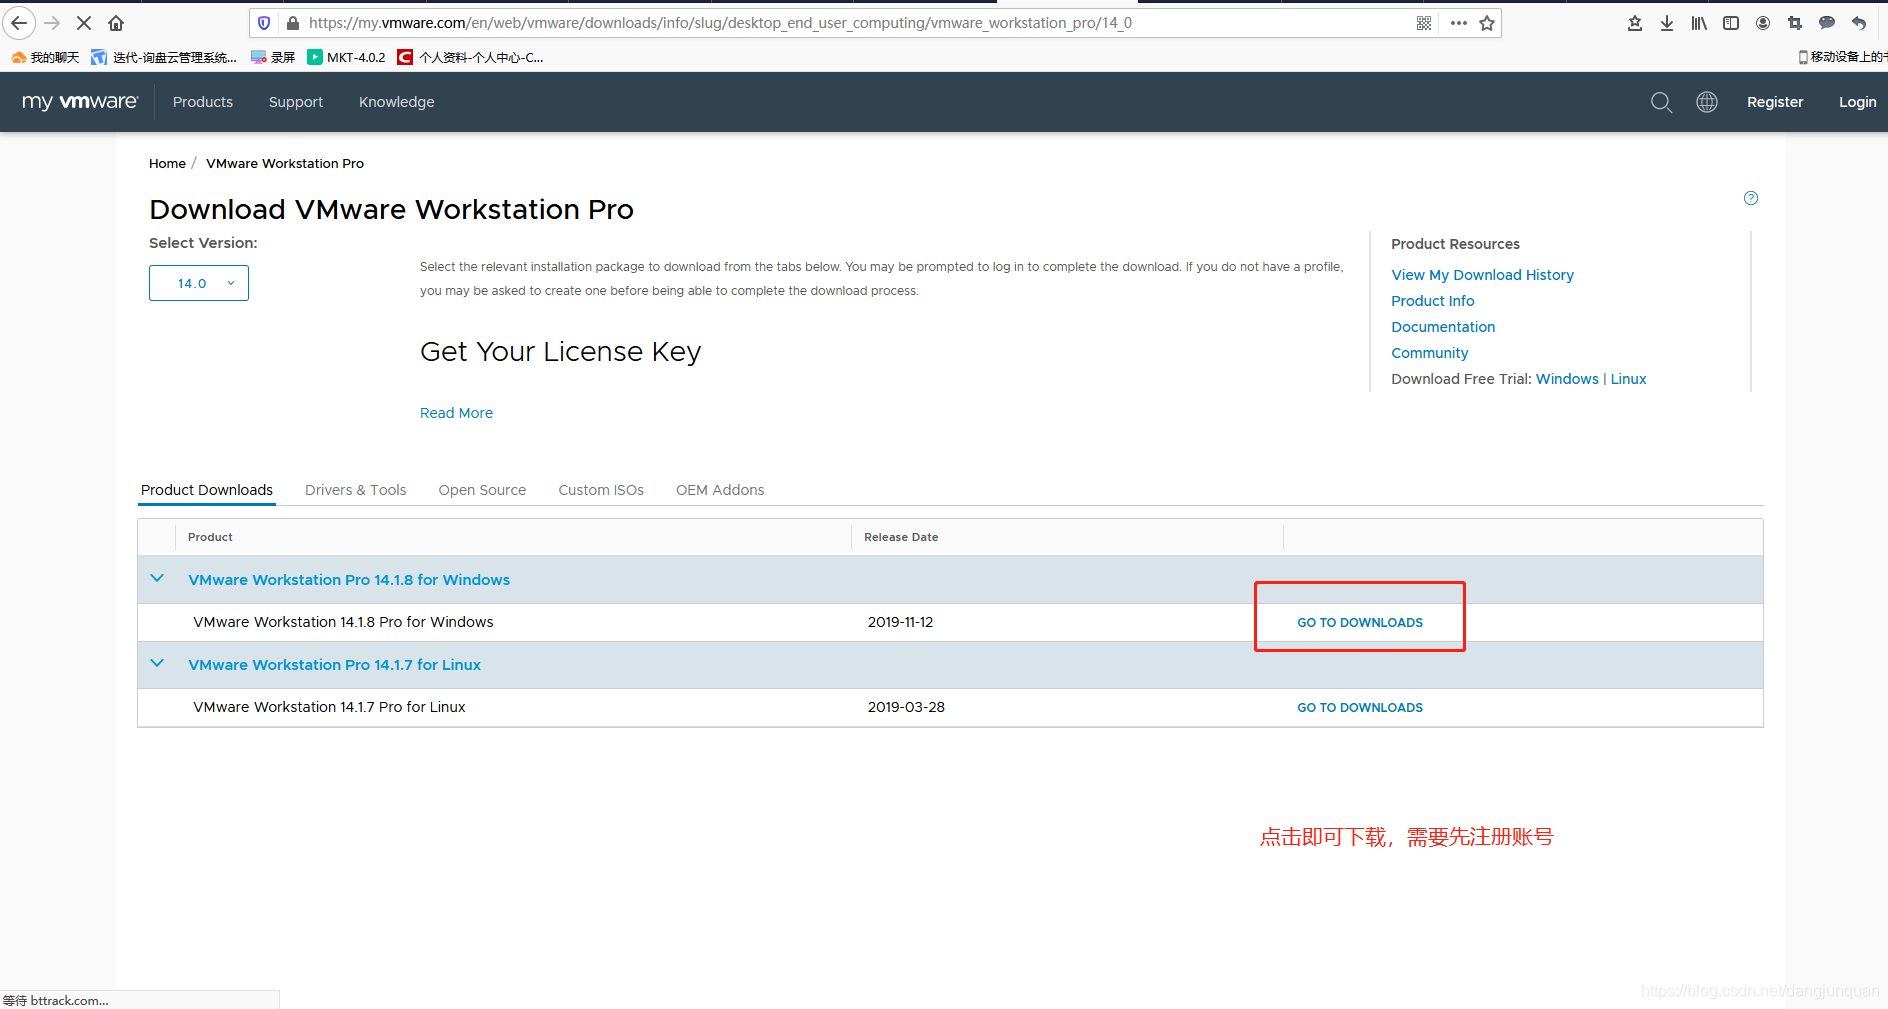Viewport: 1888px width, 1009px height.
Task: Open the Products menu
Action: point(203,102)
